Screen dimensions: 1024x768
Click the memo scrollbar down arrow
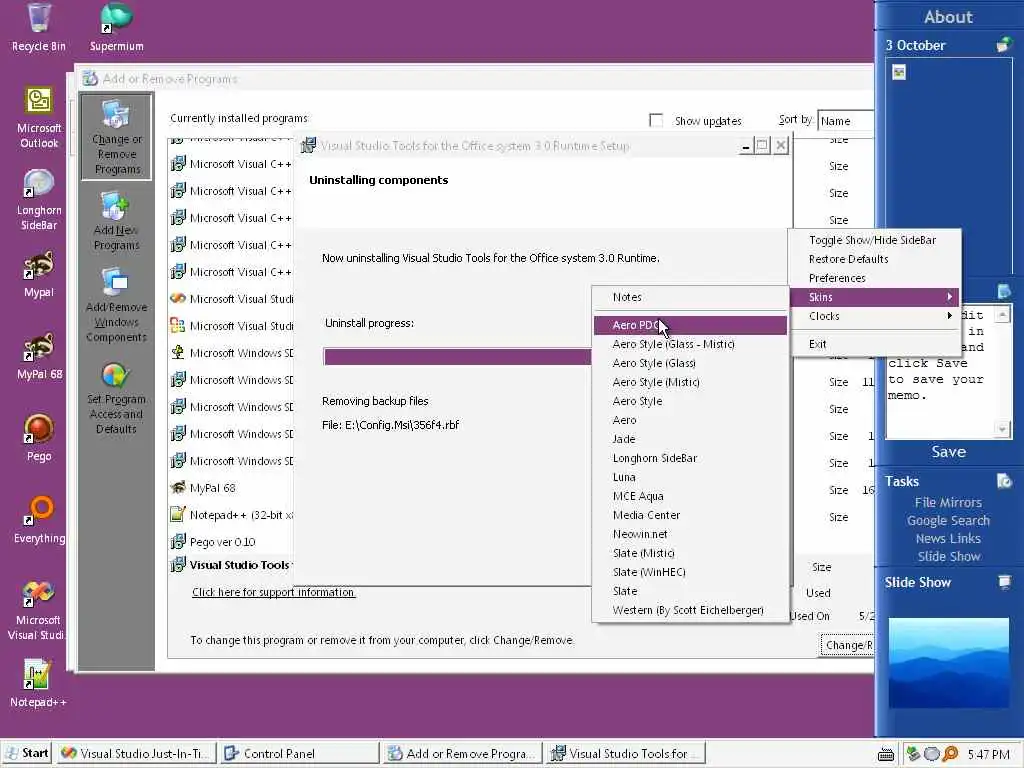click(1002, 429)
